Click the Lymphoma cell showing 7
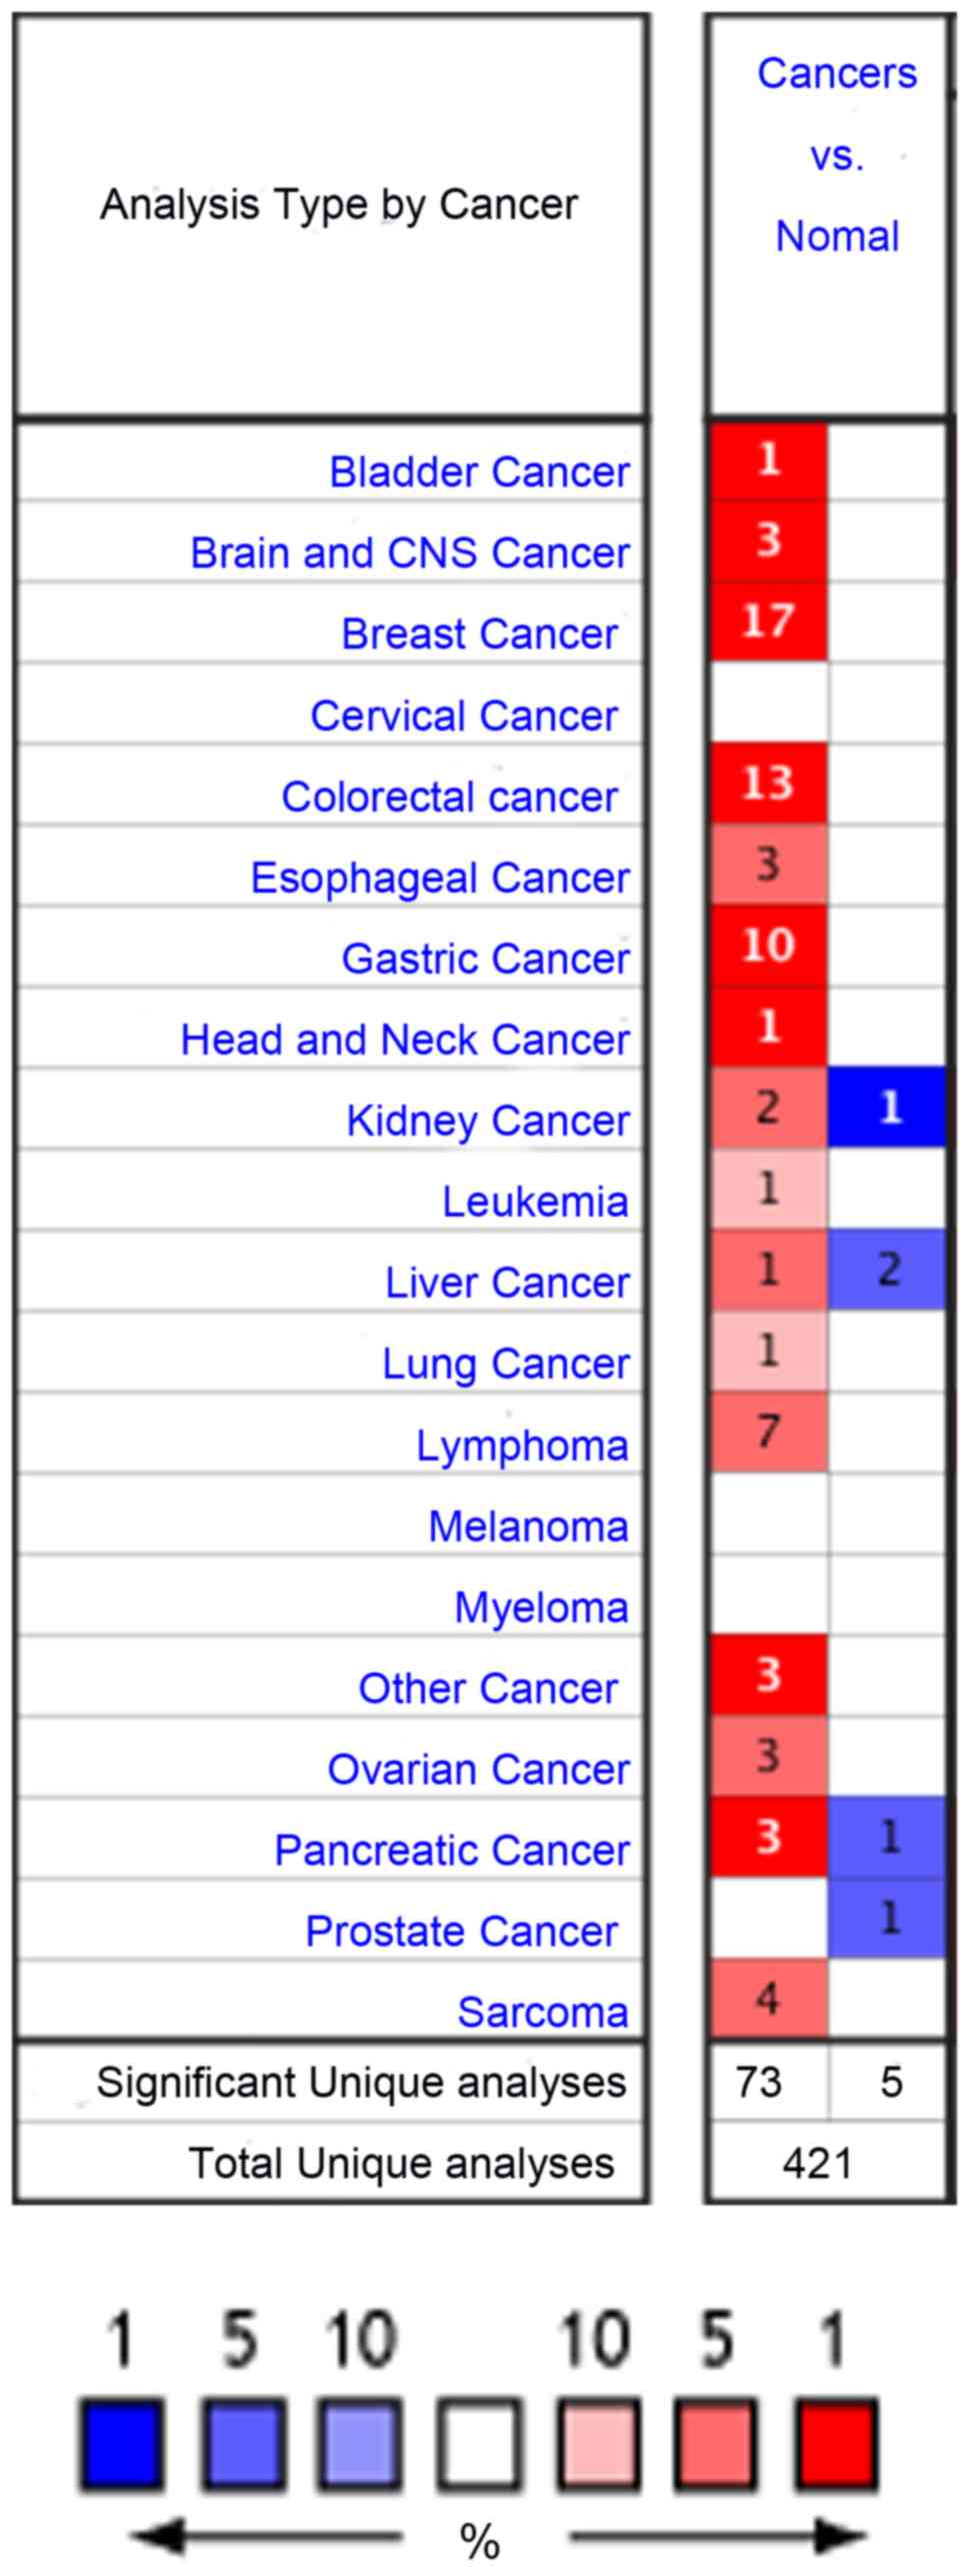 768,1432
